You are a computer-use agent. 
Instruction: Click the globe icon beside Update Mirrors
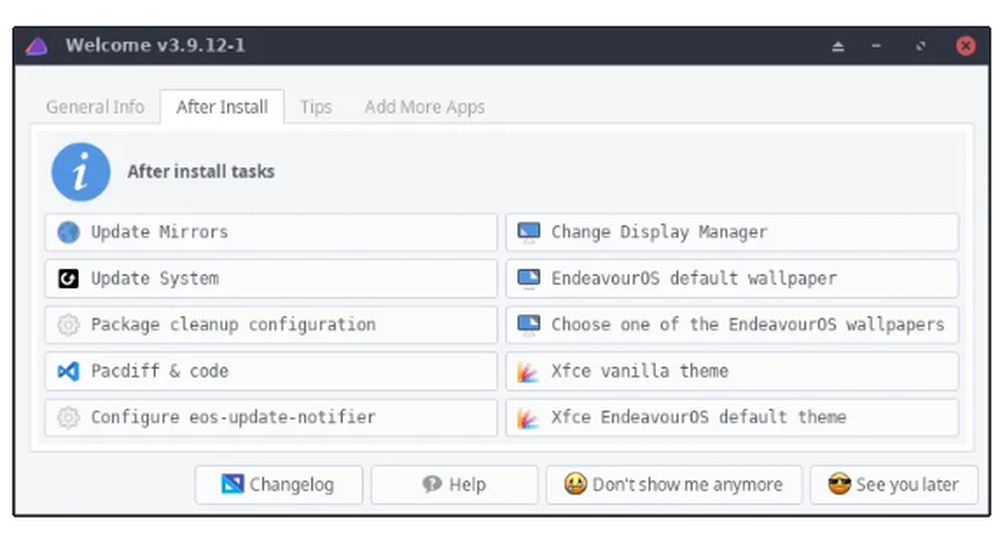pos(68,232)
